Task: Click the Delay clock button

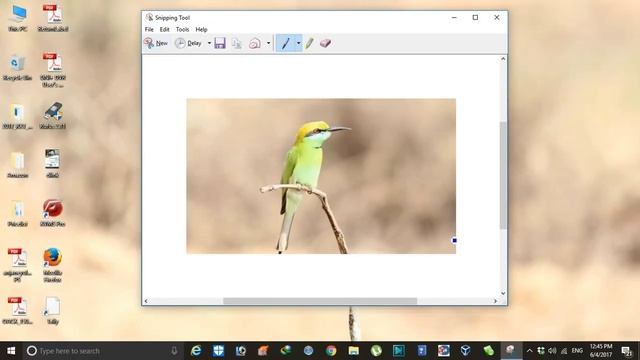Action: pos(188,43)
